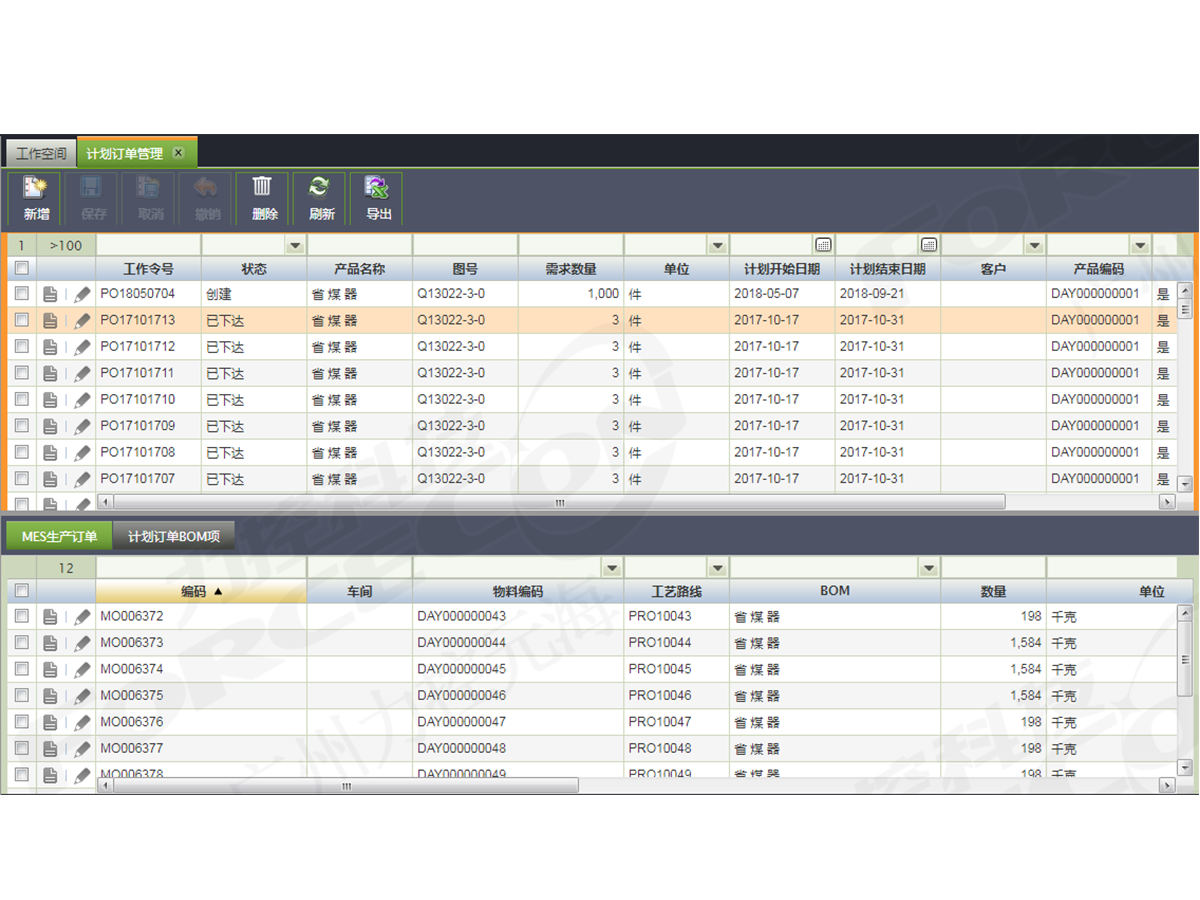Open calendar picker for 计划开始日期 filter
This screenshot has height=900, width=1200.
823,245
